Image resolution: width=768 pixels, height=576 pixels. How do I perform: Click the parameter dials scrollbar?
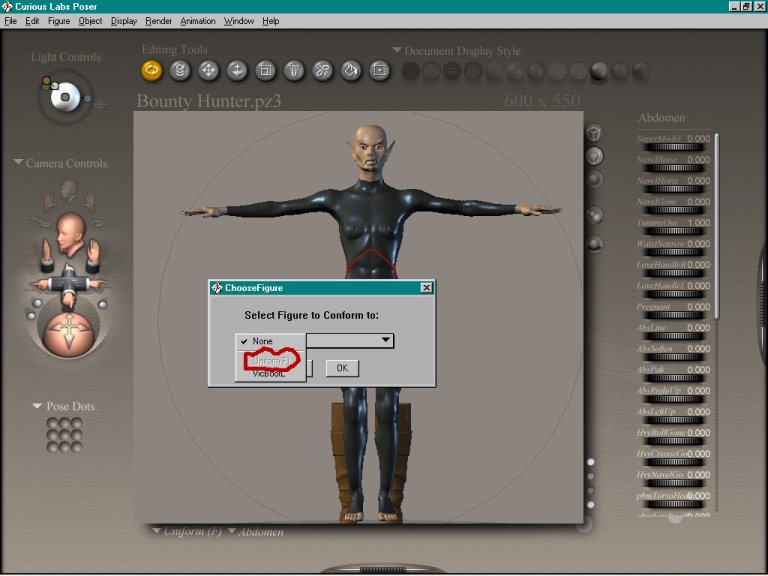[x=717, y=226]
